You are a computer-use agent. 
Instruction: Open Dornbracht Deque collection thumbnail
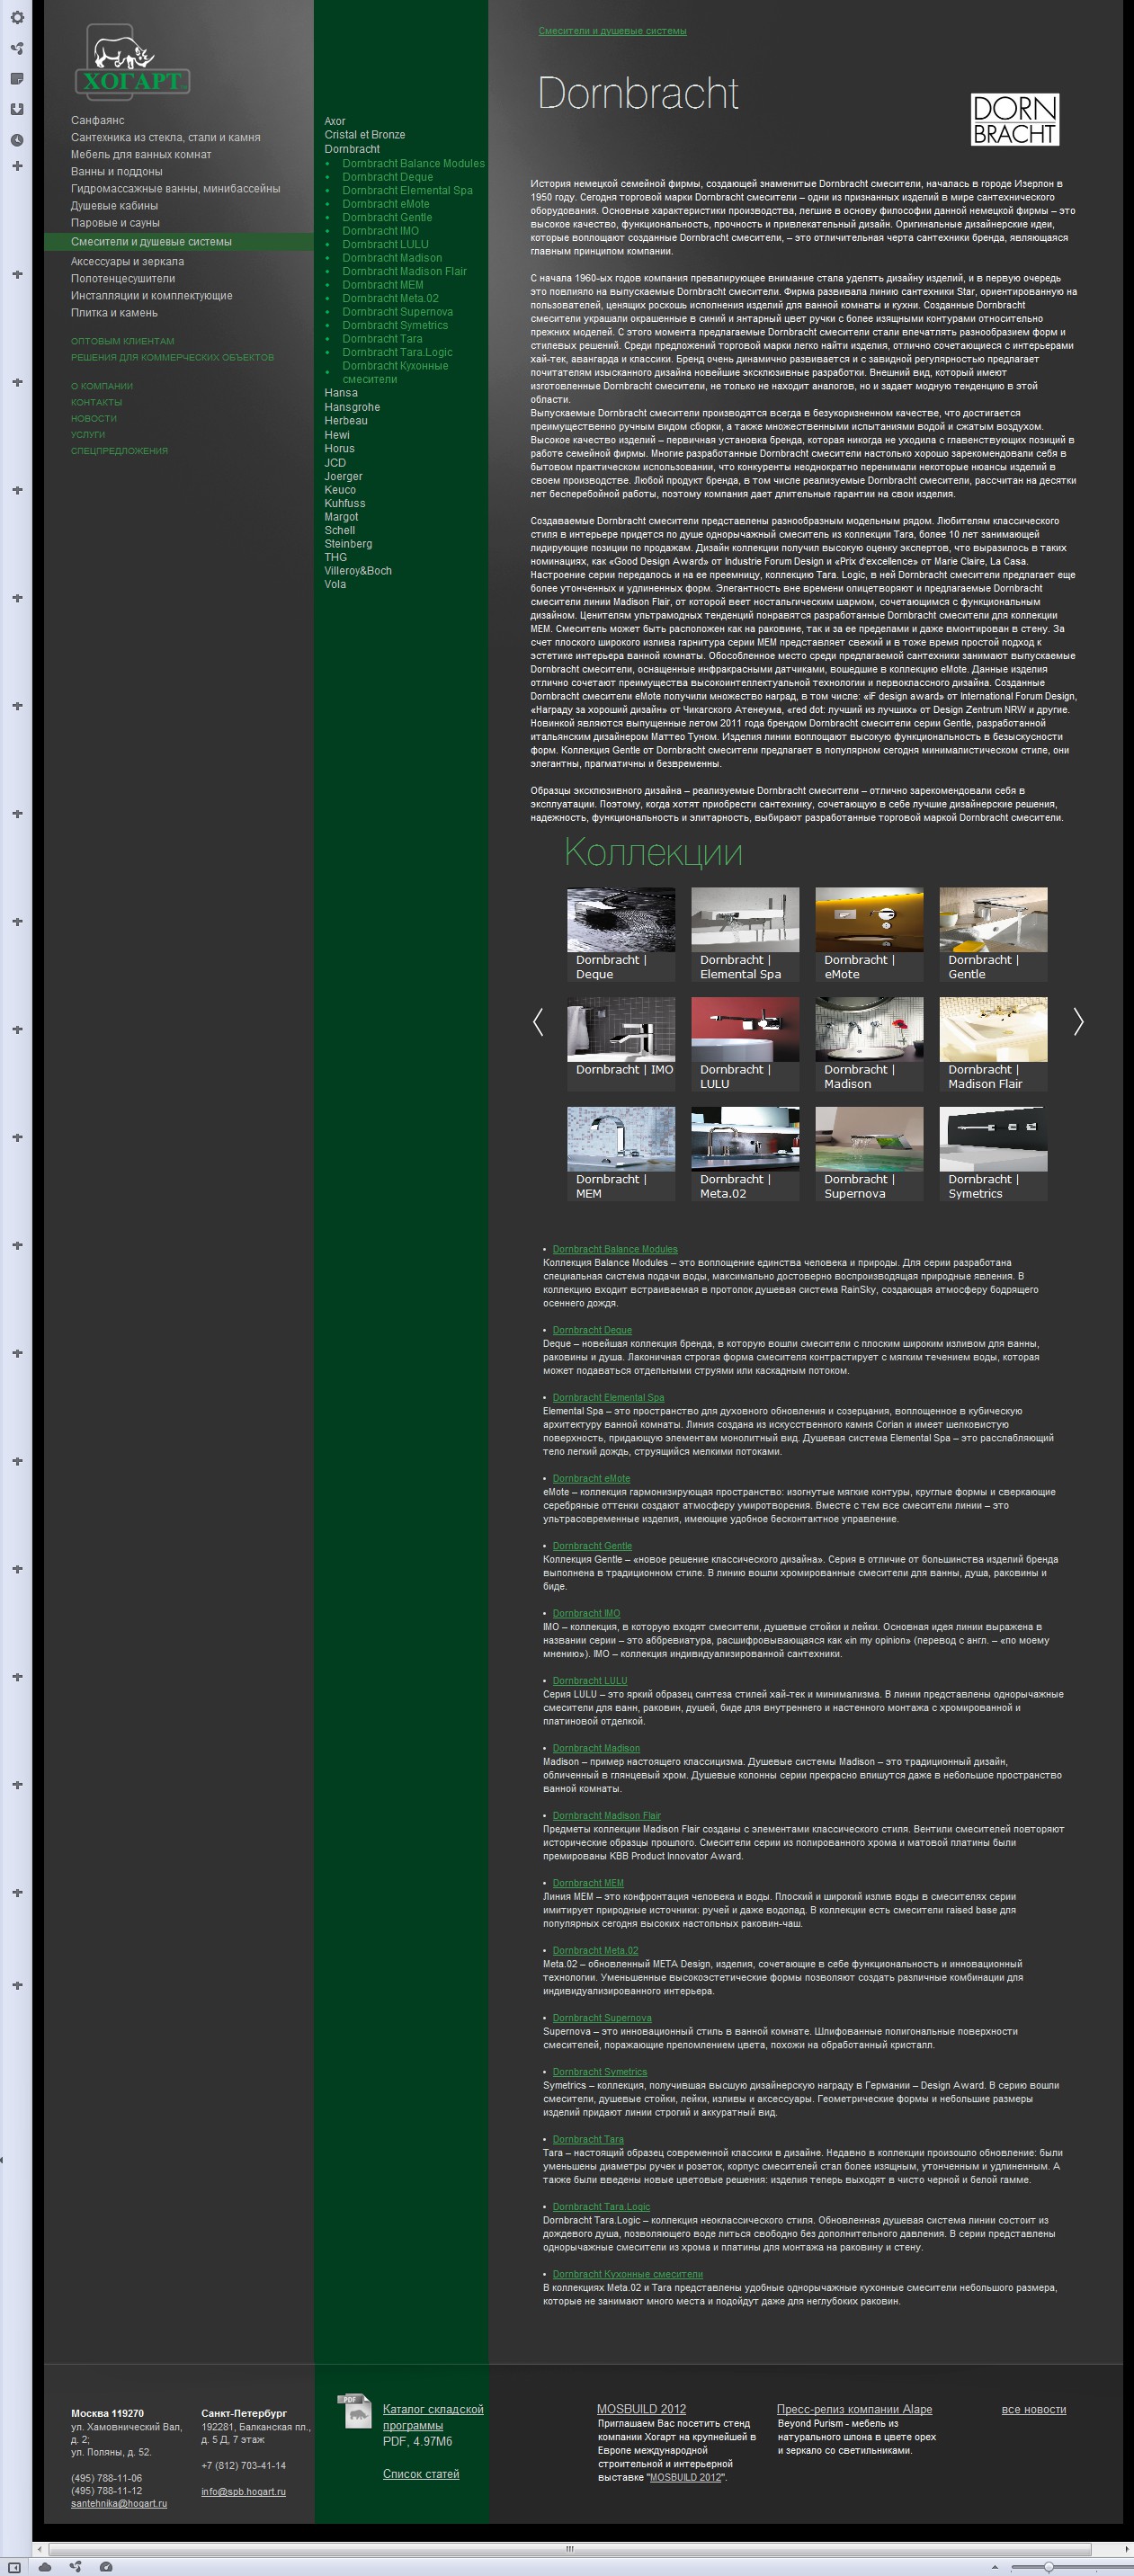click(621, 934)
